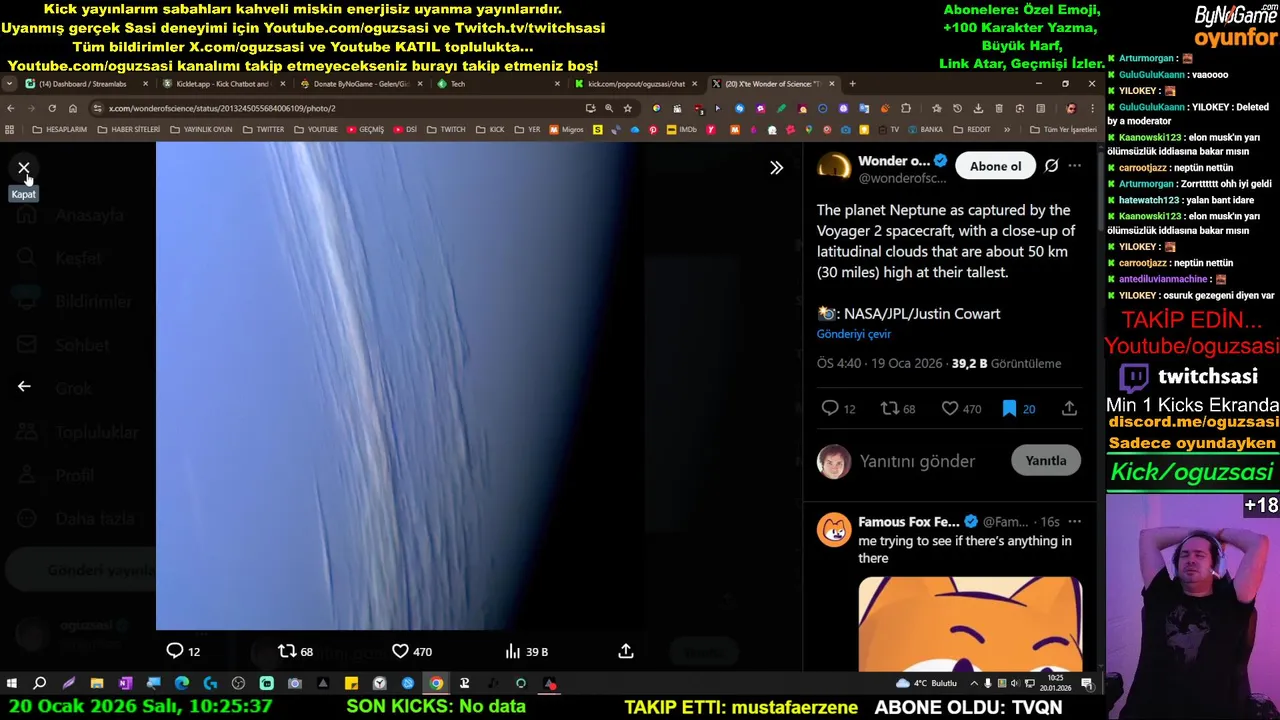
Task: Toggle like heart in sidebar tweet (470)
Action: pos(961,408)
